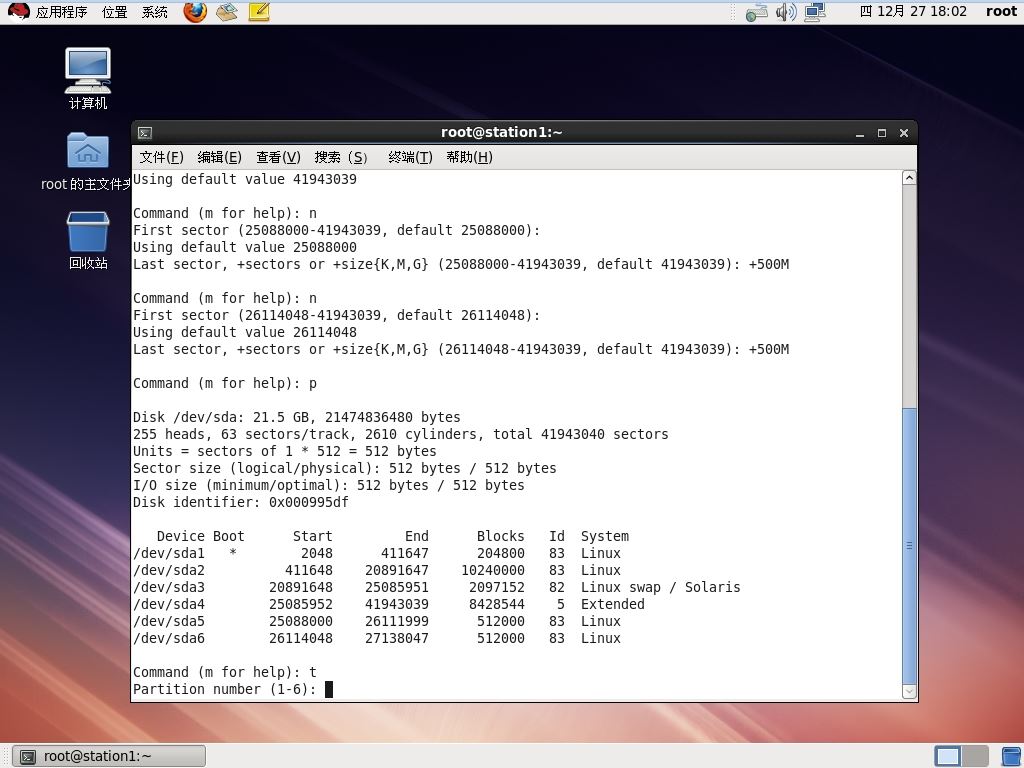
Task: Click the /dev/sda3 Linux swap row
Action: pos(437,587)
